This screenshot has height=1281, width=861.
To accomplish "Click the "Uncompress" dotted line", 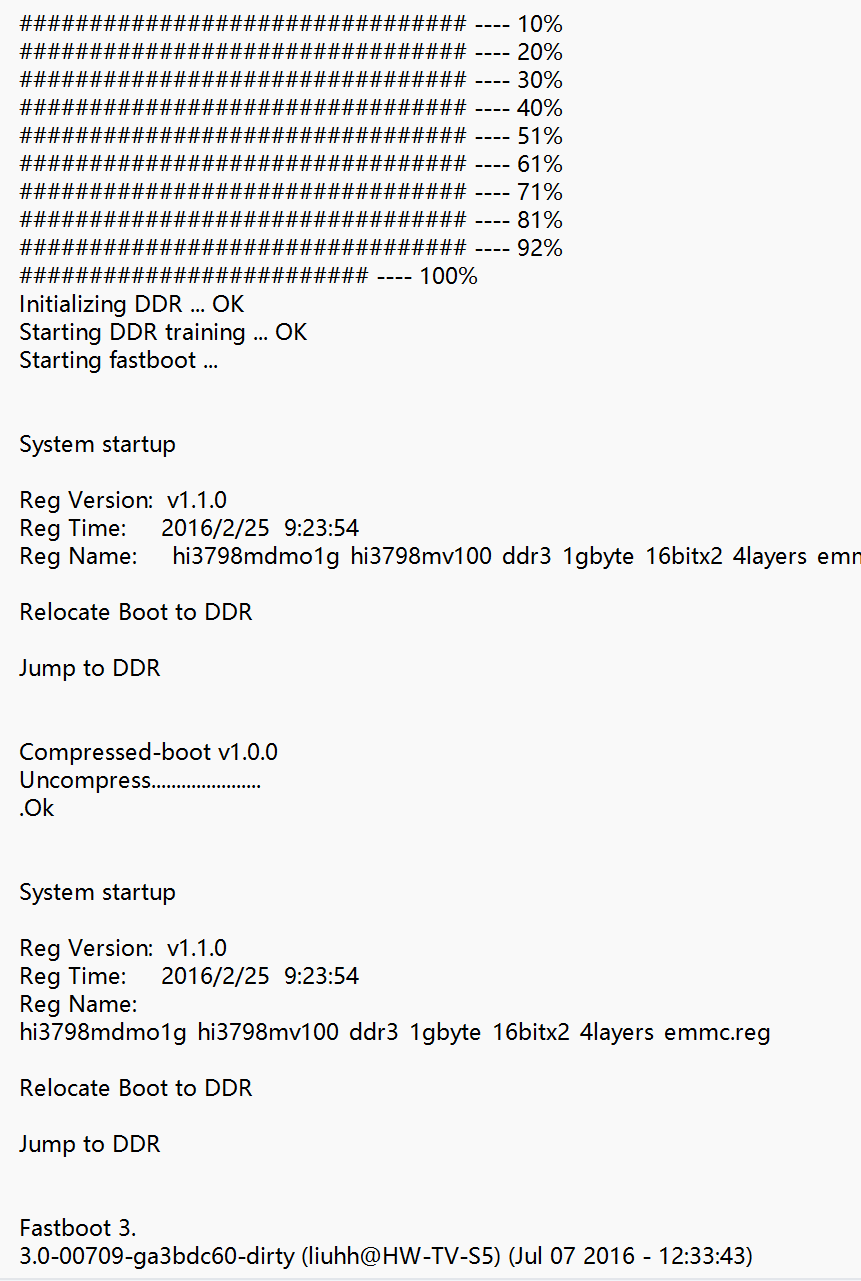I will click(x=140, y=780).
